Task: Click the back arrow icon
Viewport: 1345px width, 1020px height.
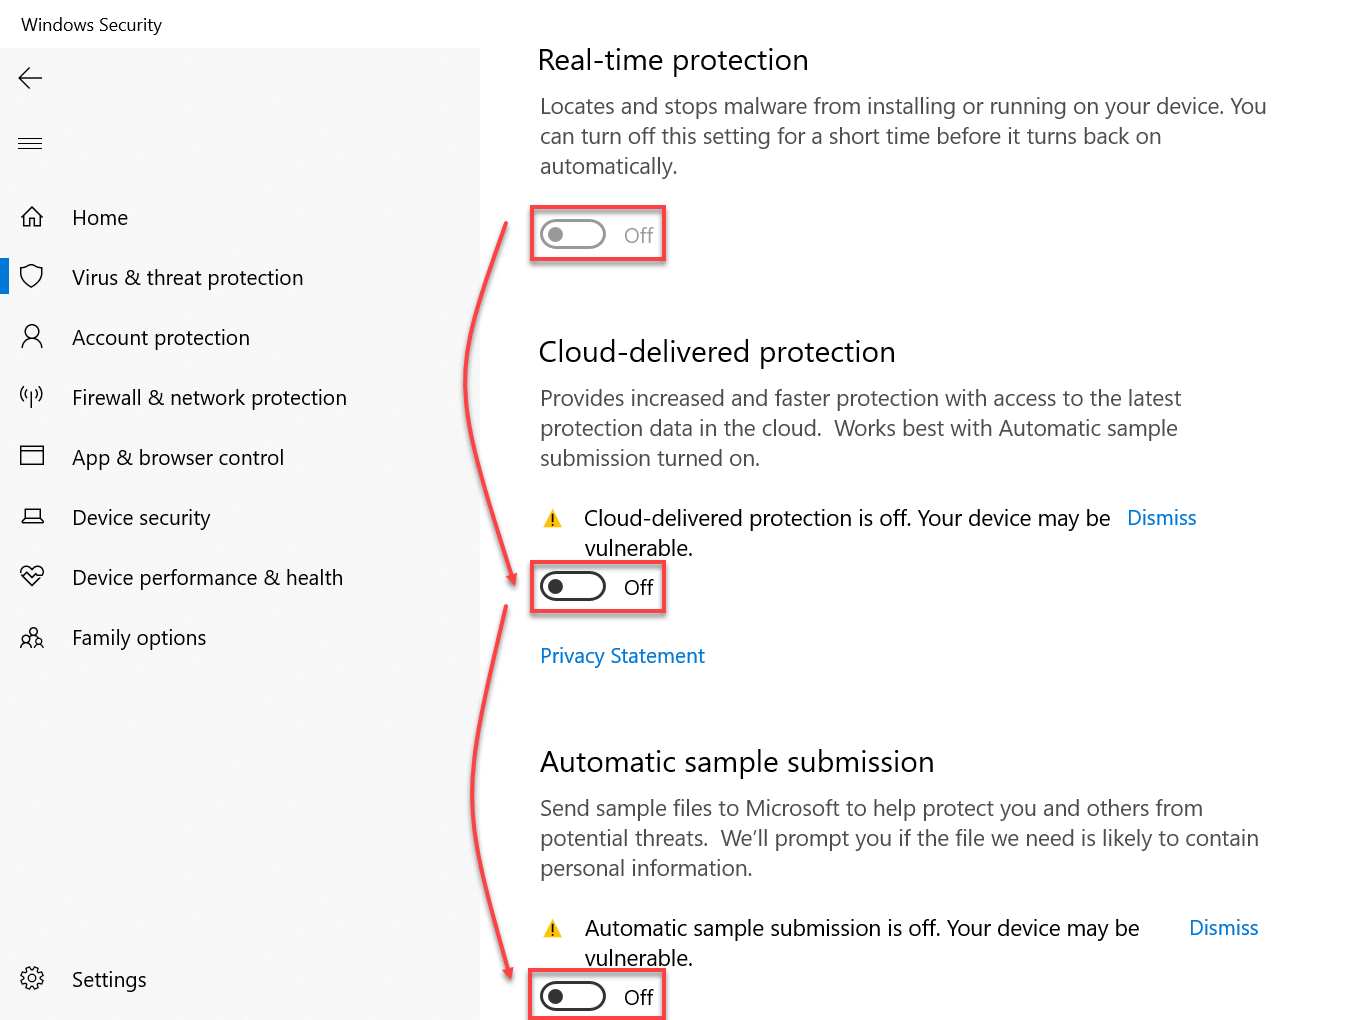Action: coord(30,78)
